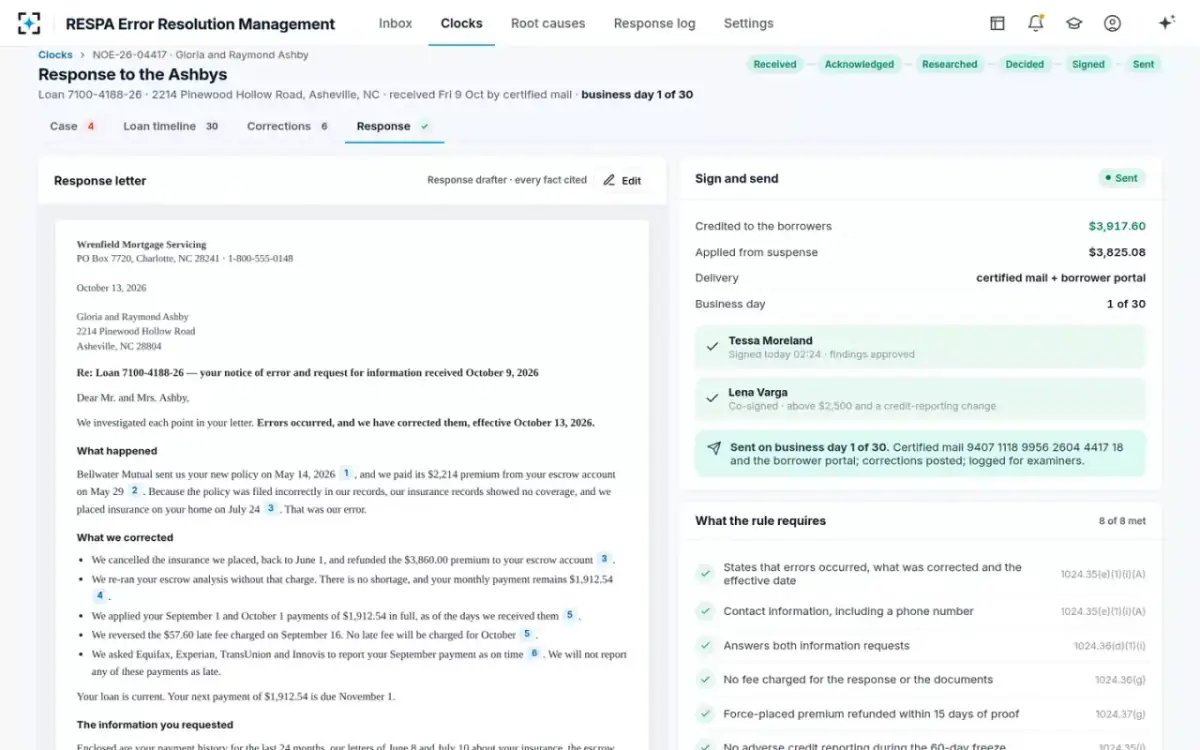Click the pencil Edit button
The width and height of the screenshot is (1200, 750).
point(622,181)
